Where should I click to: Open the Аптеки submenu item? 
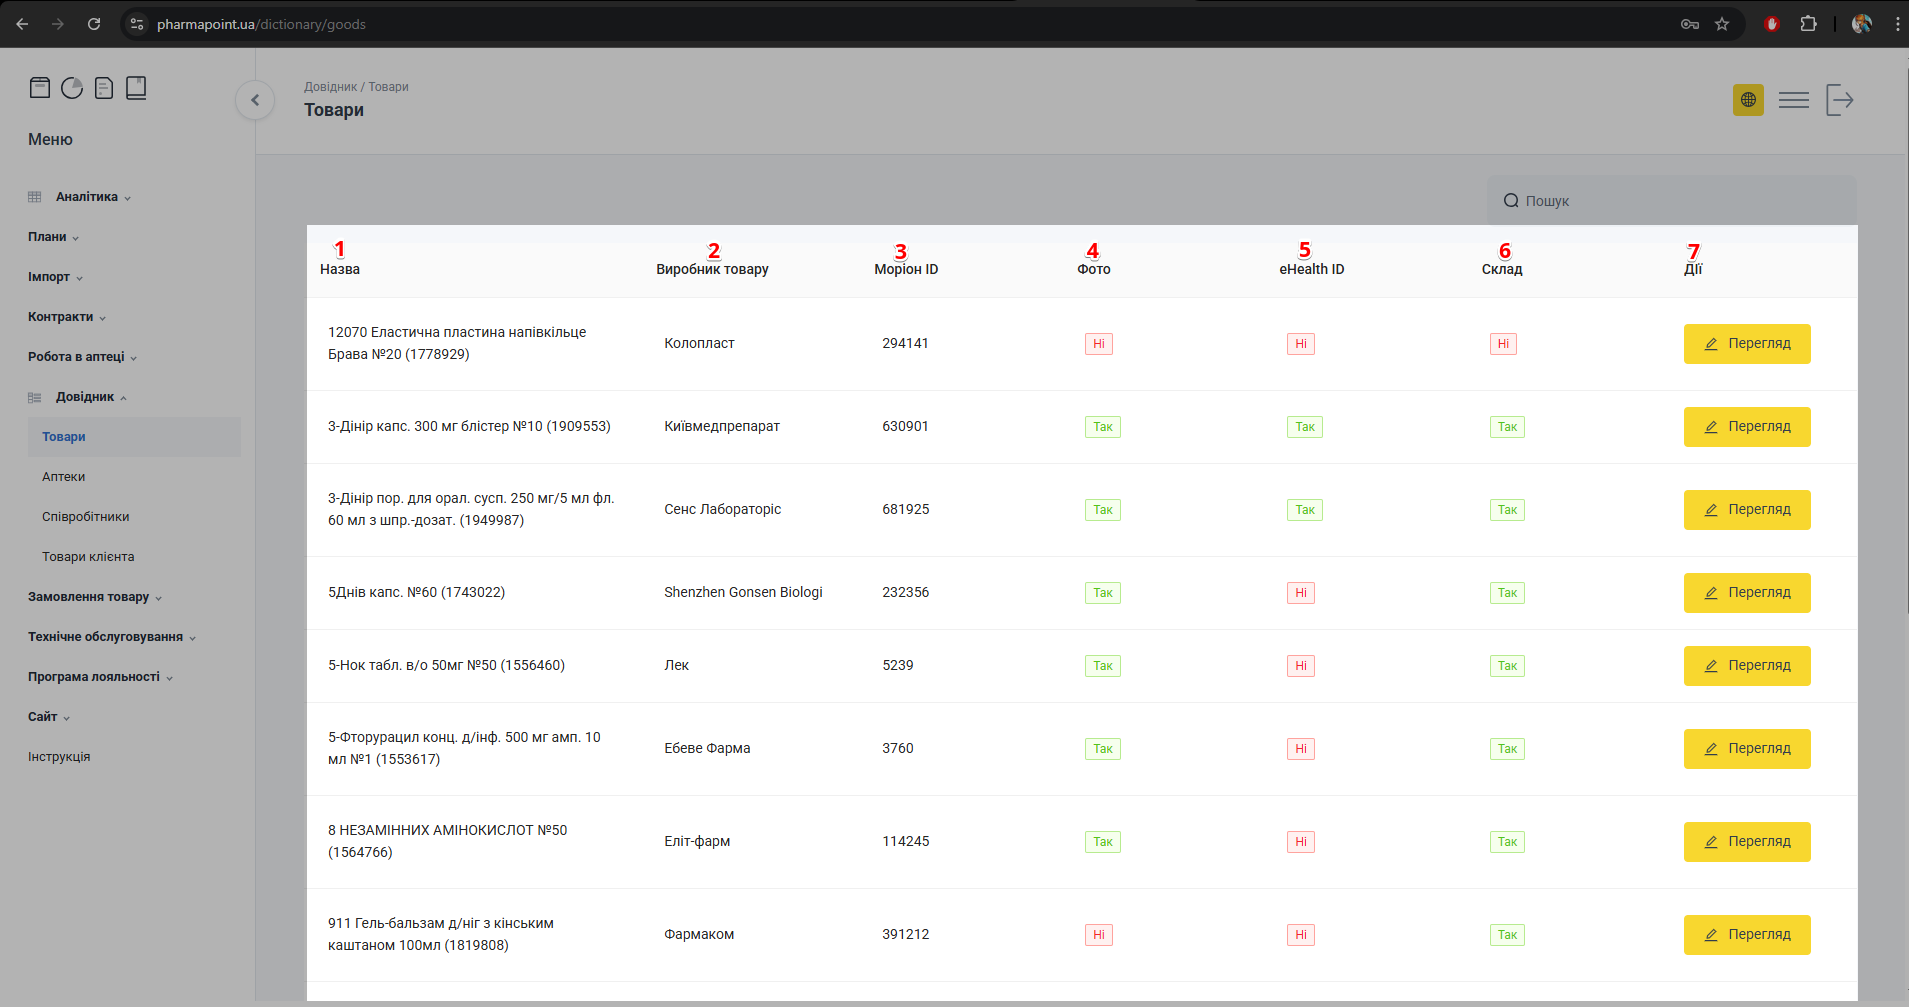64,477
